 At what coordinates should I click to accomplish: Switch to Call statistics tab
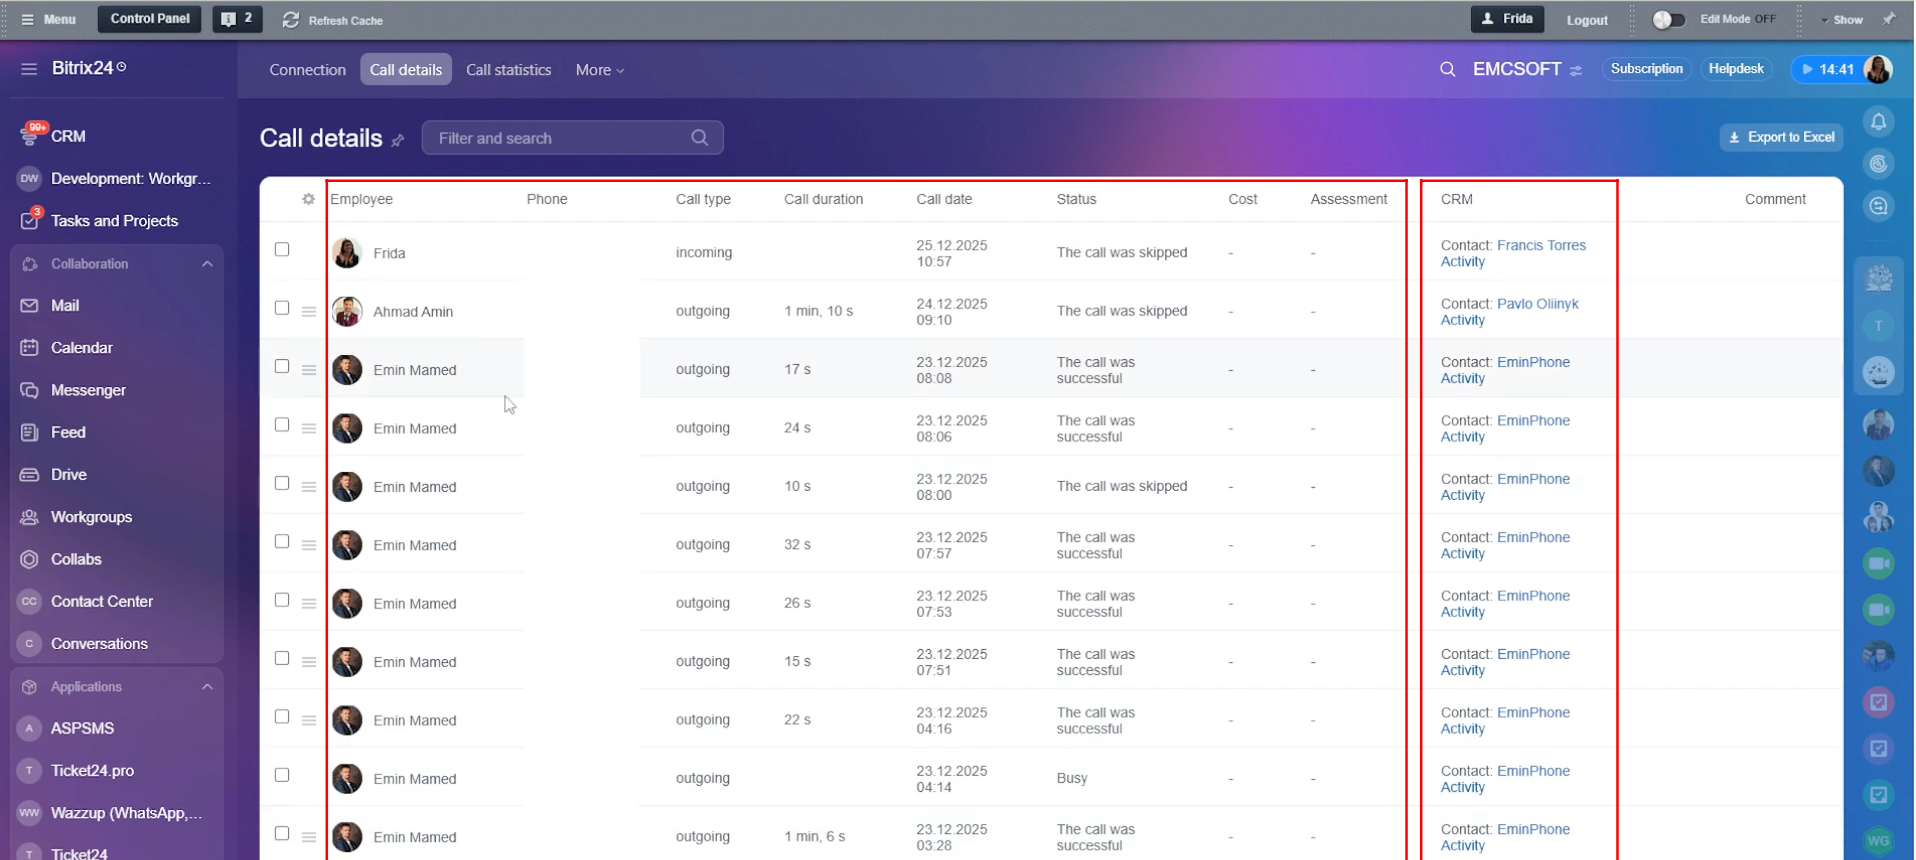coord(508,70)
